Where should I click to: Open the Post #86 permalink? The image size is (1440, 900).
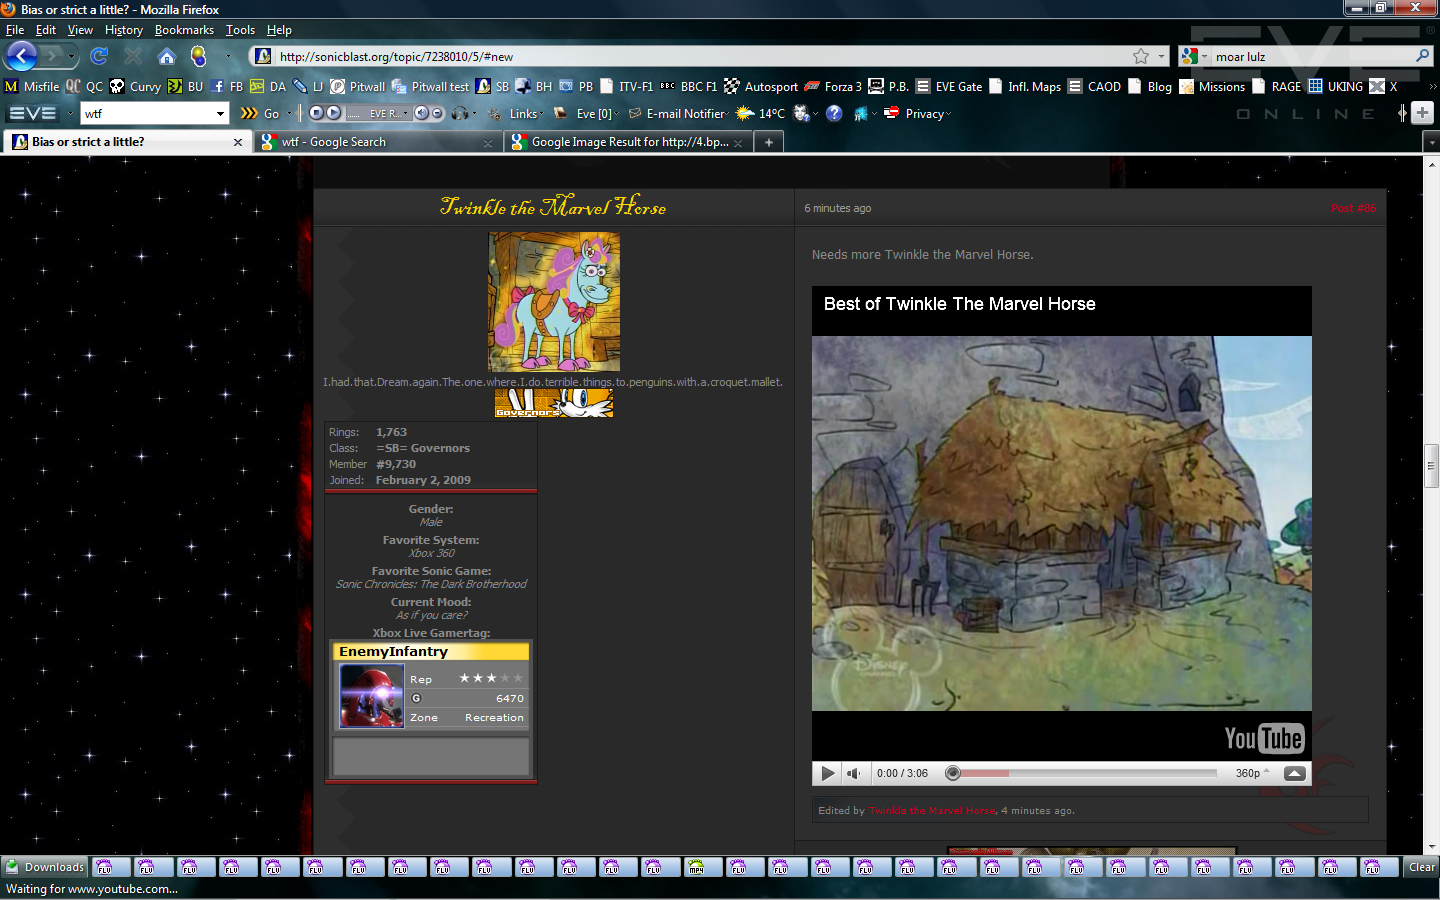1353,208
